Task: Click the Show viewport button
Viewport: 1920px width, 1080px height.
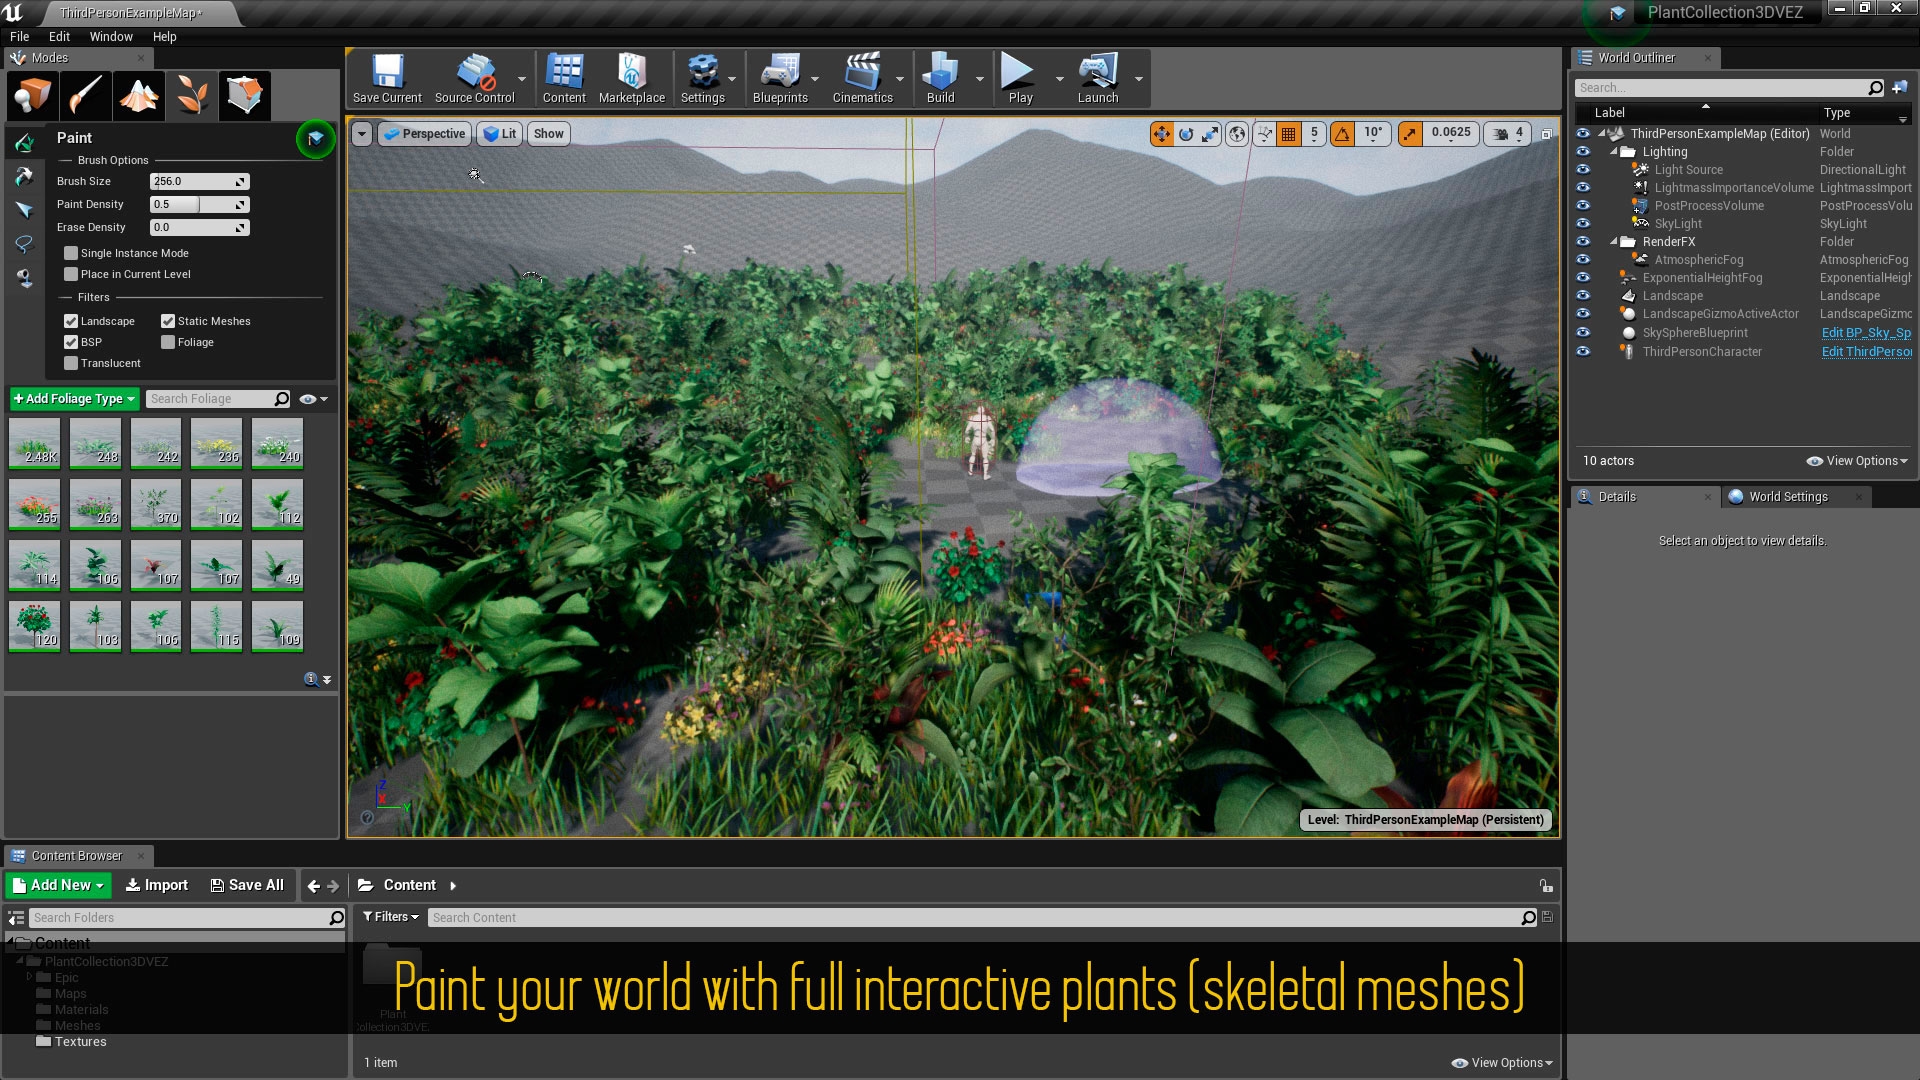Action: click(x=548, y=134)
